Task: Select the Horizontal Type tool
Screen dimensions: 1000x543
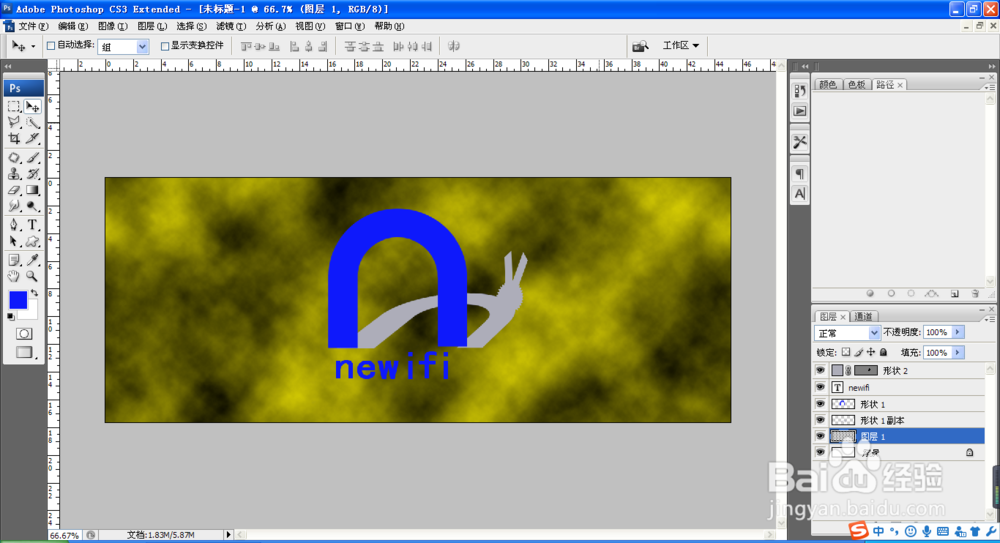Action: [33, 225]
